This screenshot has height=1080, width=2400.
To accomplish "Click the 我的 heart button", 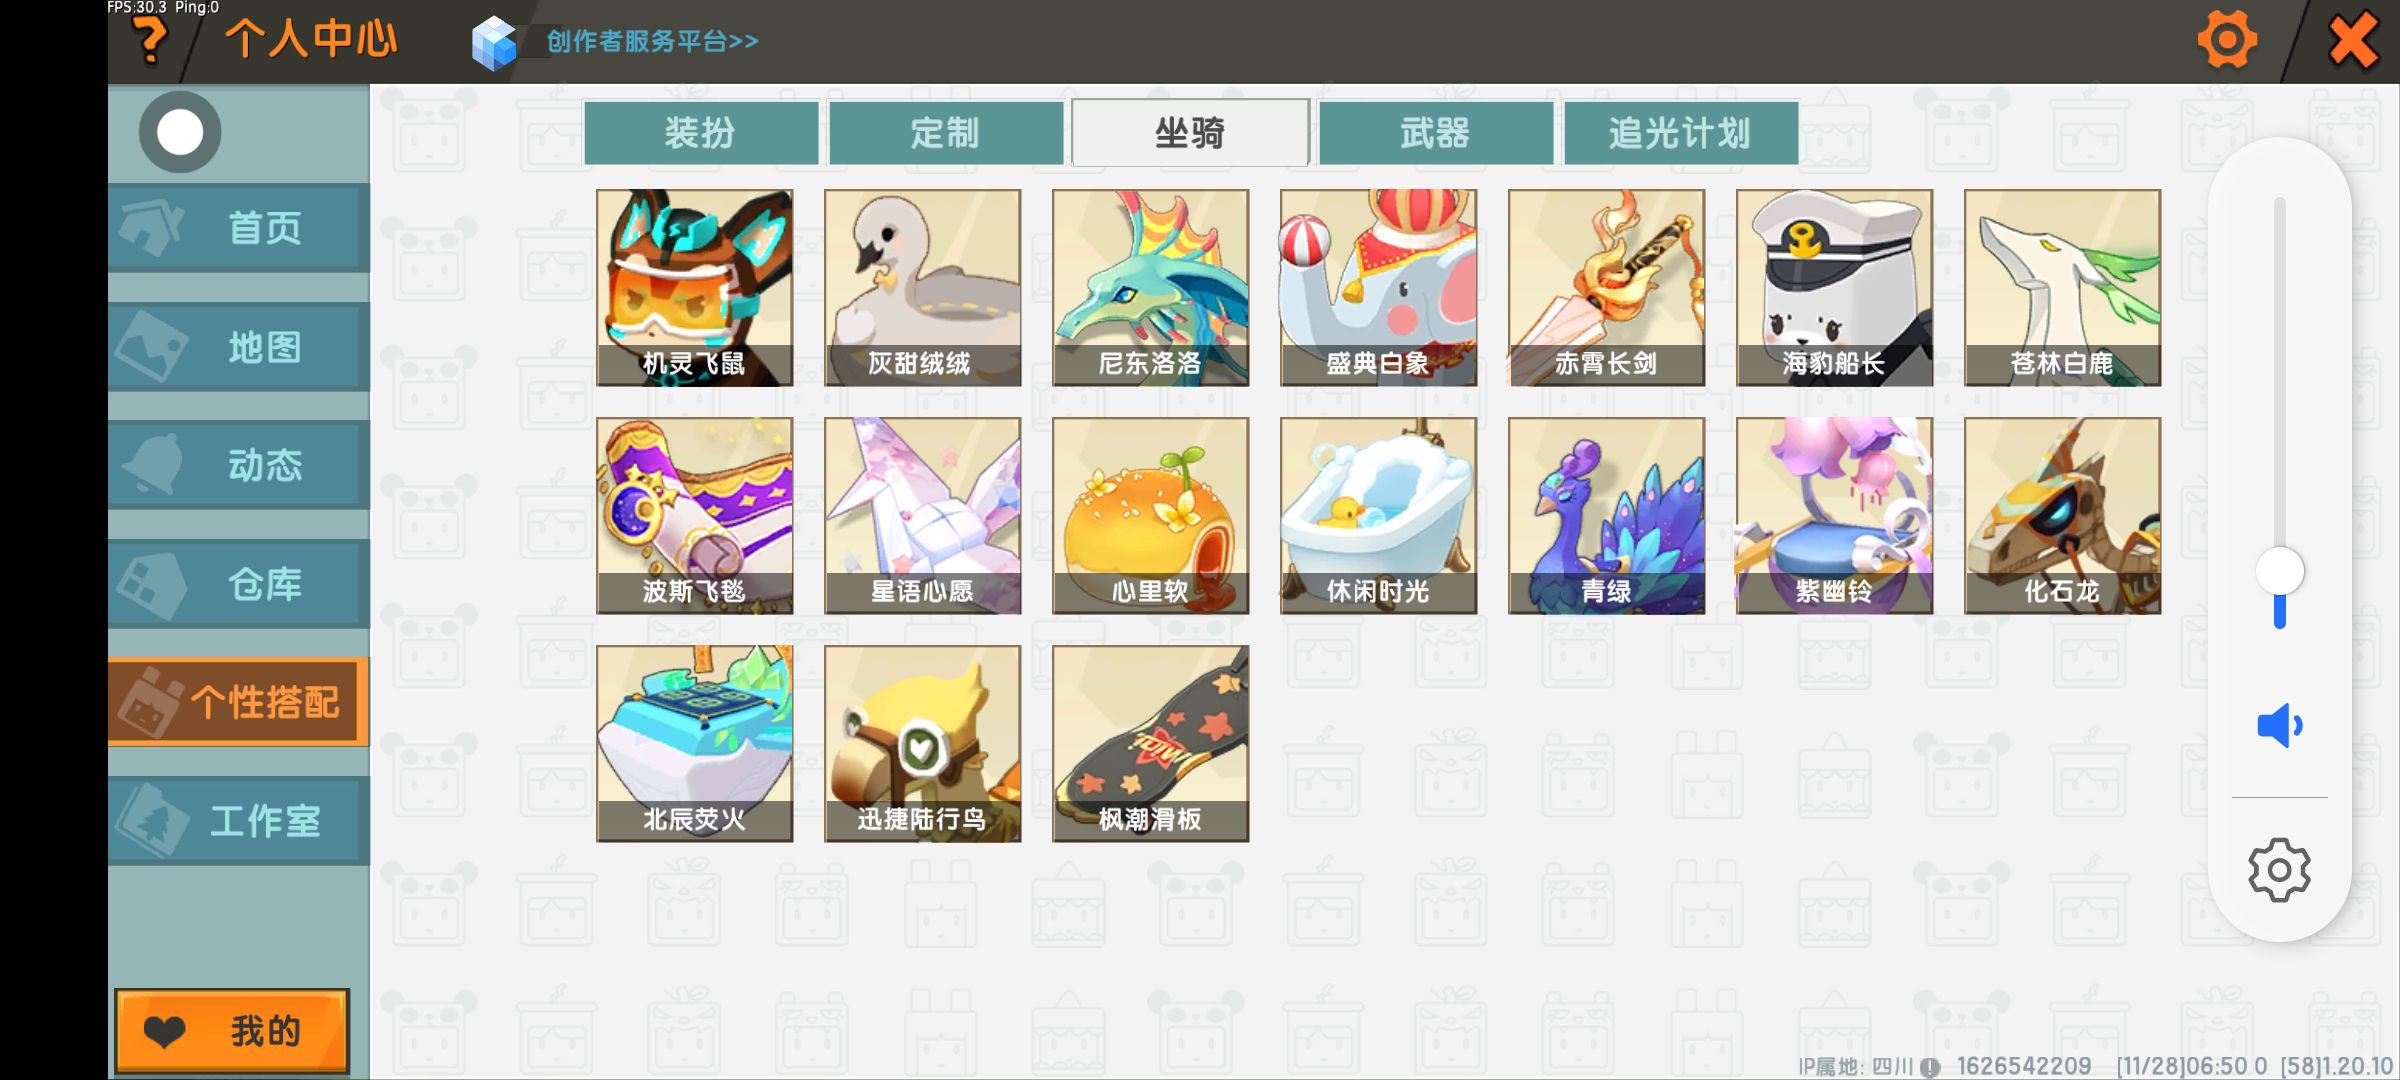I will point(232,1031).
